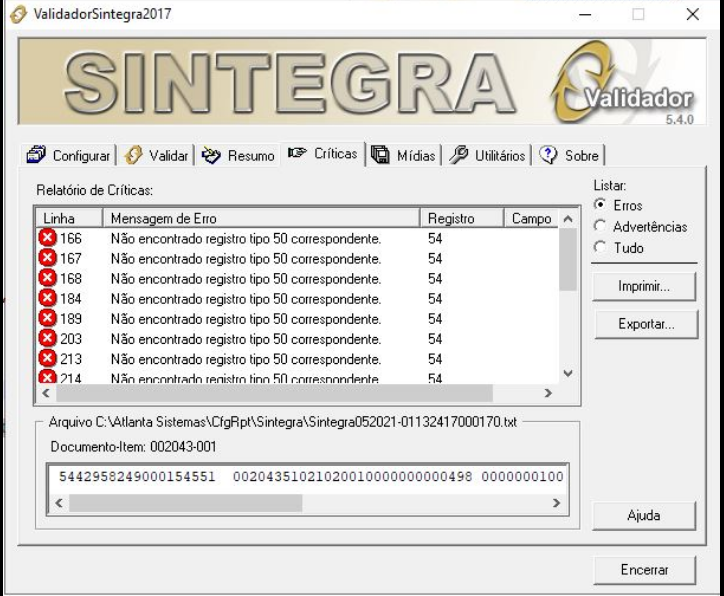Click the Validar tab chain icon
The height and width of the screenshot is (596, 724).
click(133, 155)
